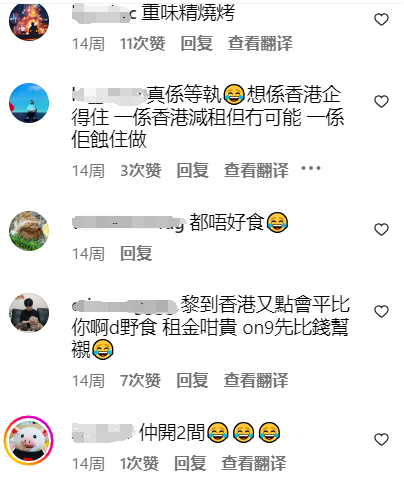
Task: Reply to the 仲開2間 comment
Action: 190,464
